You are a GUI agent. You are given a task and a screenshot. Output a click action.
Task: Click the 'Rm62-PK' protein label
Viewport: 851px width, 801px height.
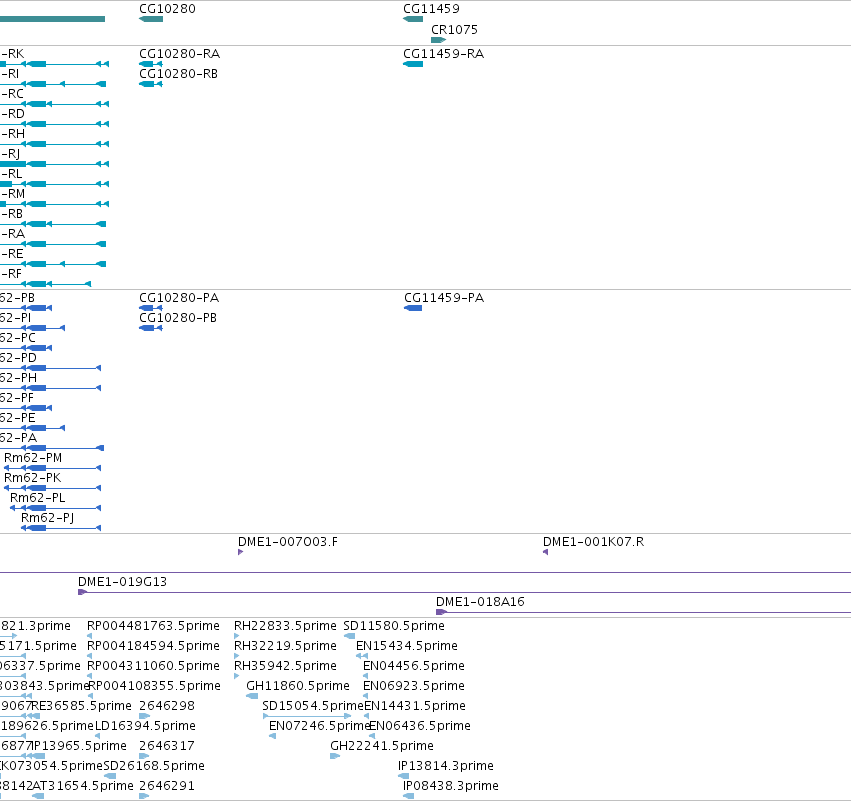click(x=33, y=478)
